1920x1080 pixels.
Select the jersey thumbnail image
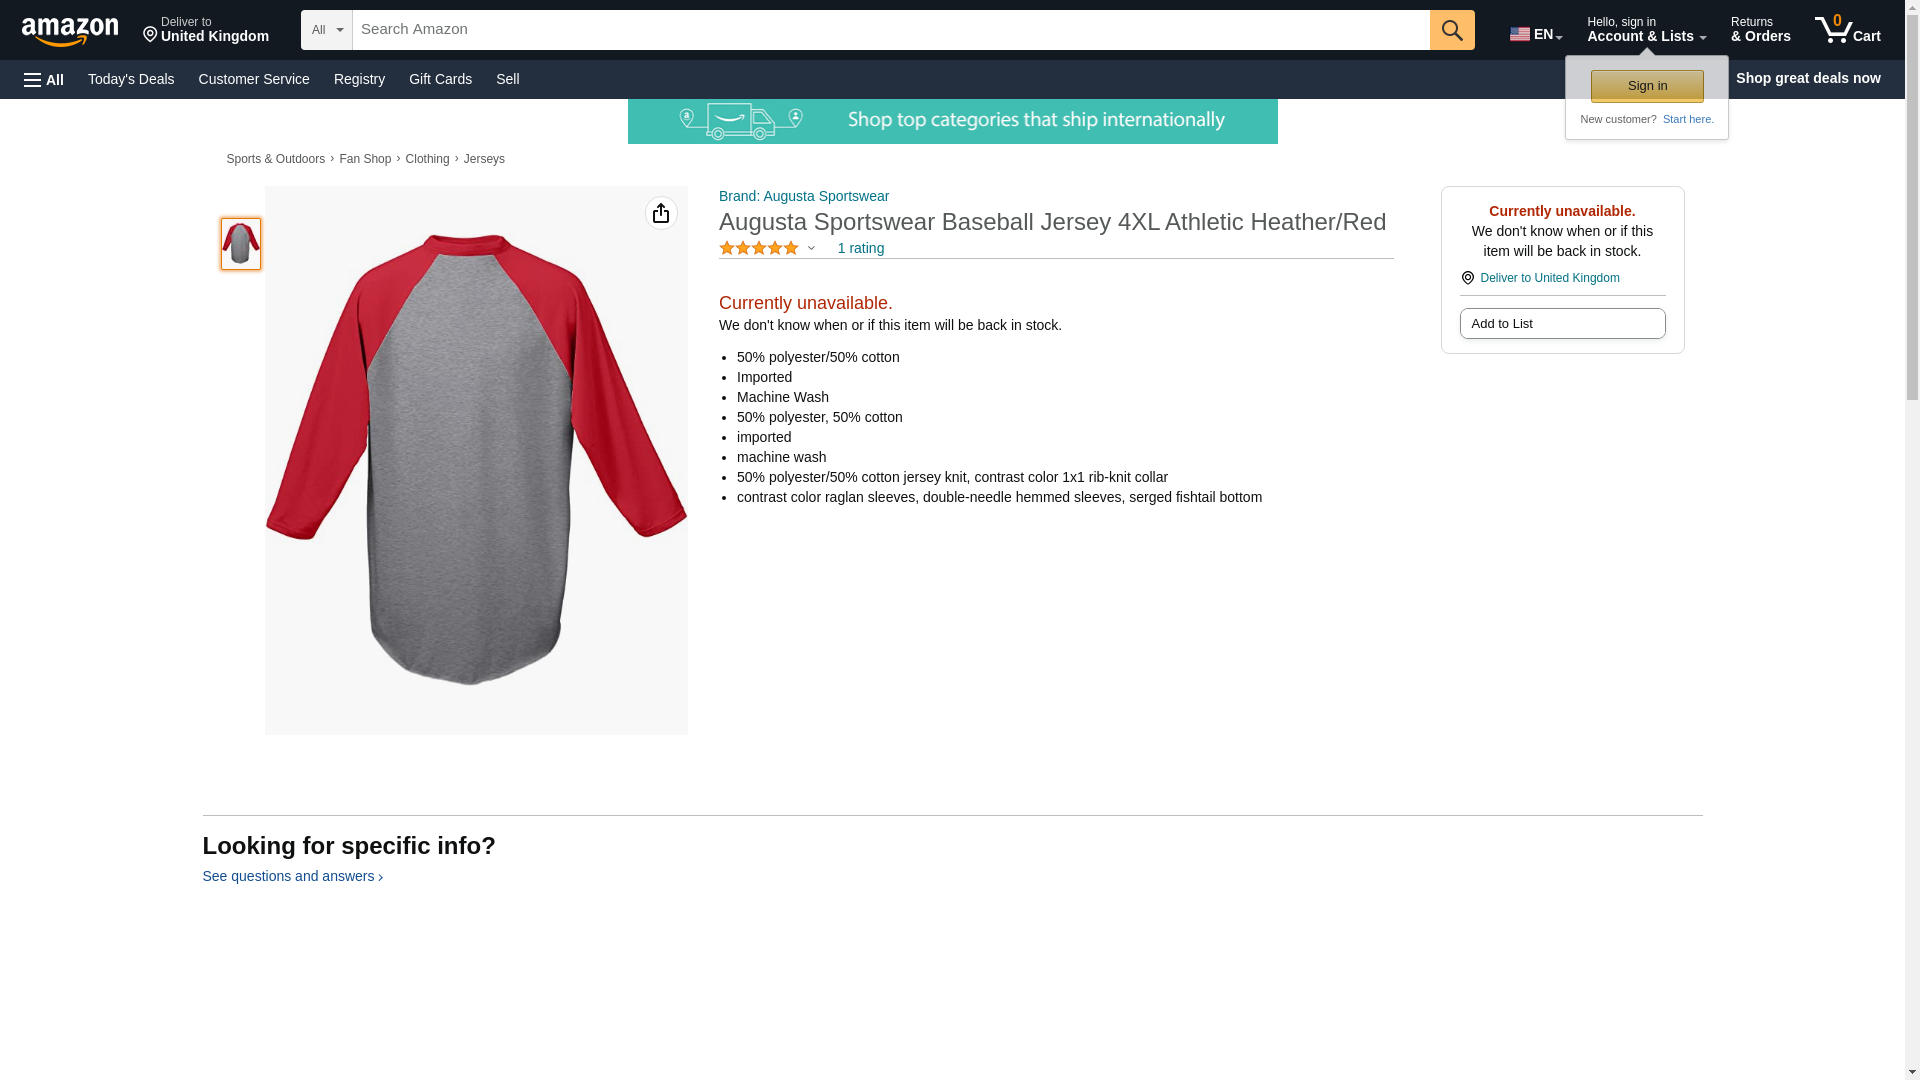pos(241,244)
